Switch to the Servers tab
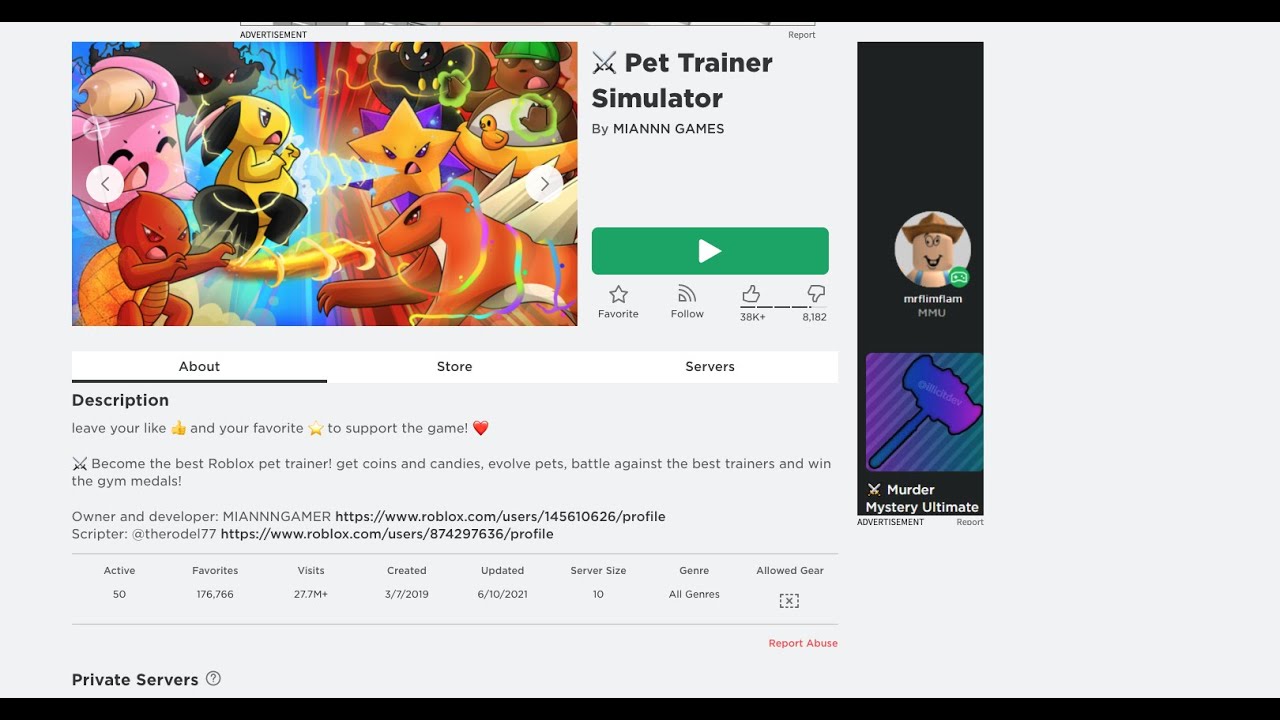This screenshot has height=720, width=1280. point(710,367)
